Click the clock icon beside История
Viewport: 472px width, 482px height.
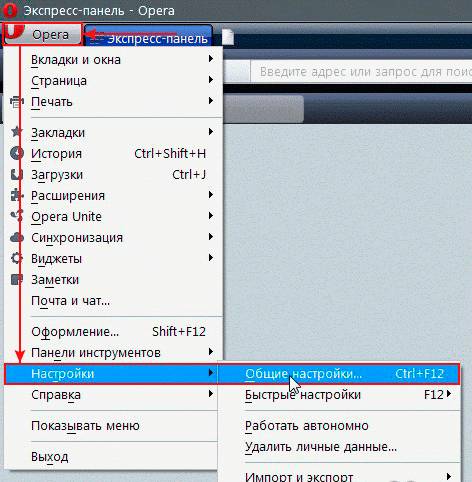17,153
